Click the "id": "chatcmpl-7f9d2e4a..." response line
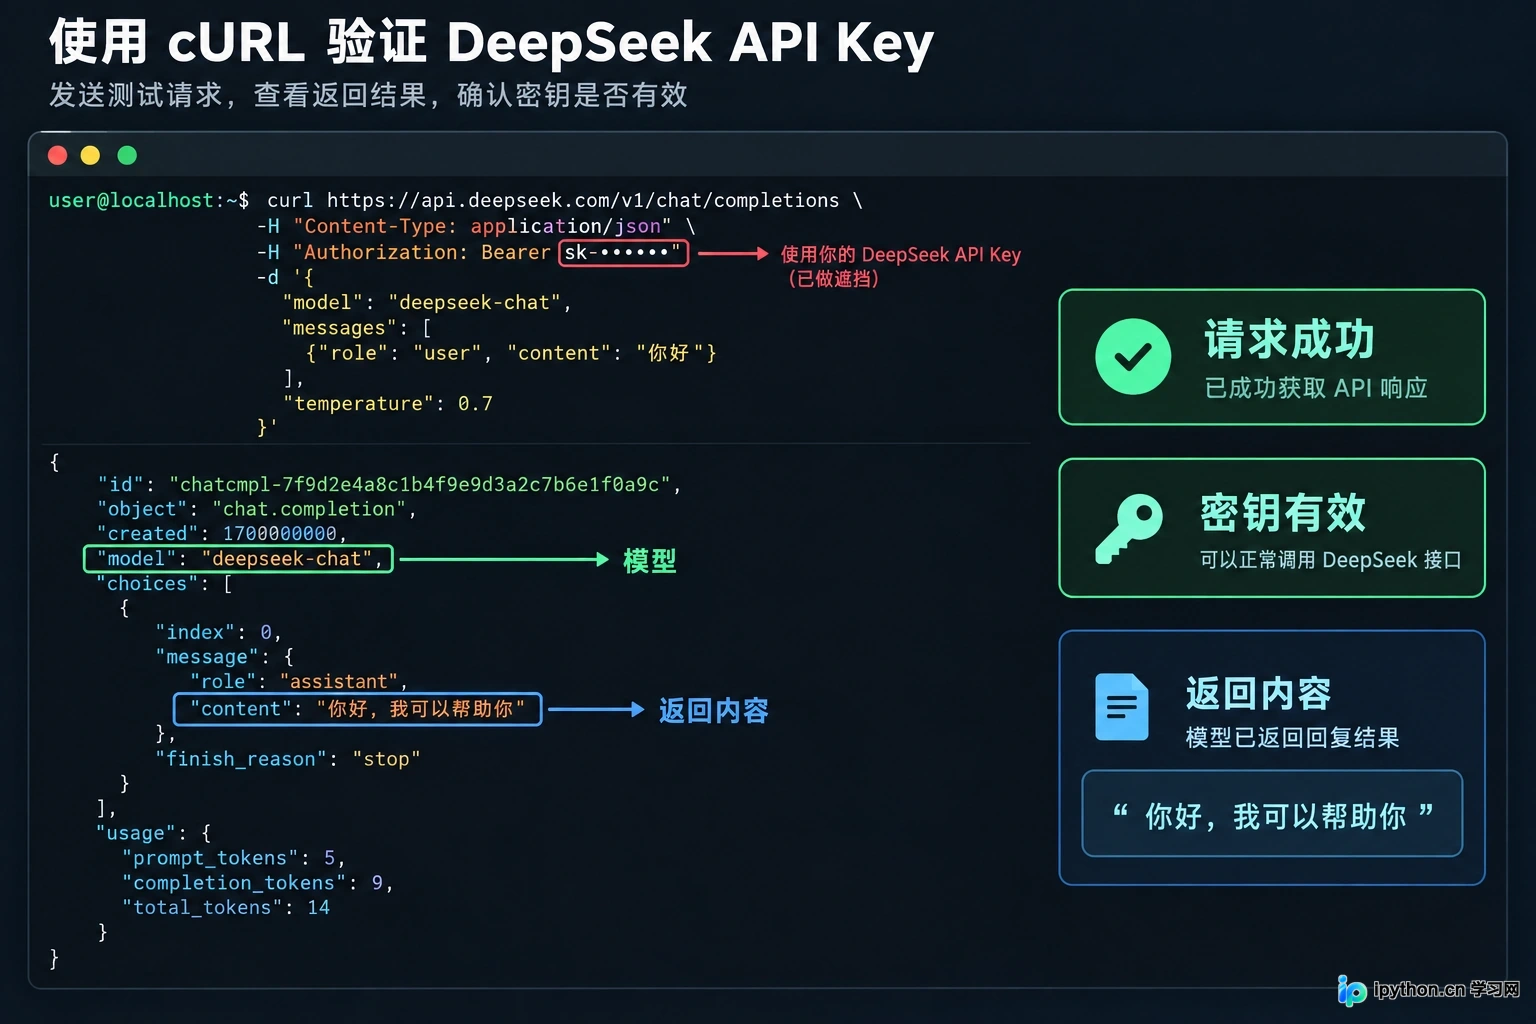Screen dimensions: 1536x1024 [x=389, y=485]
